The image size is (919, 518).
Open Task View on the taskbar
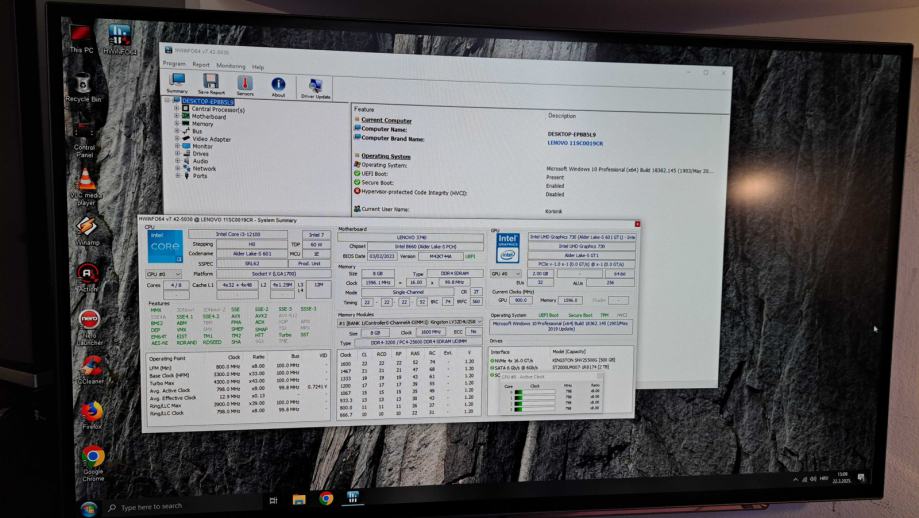(x=273, y=500)
